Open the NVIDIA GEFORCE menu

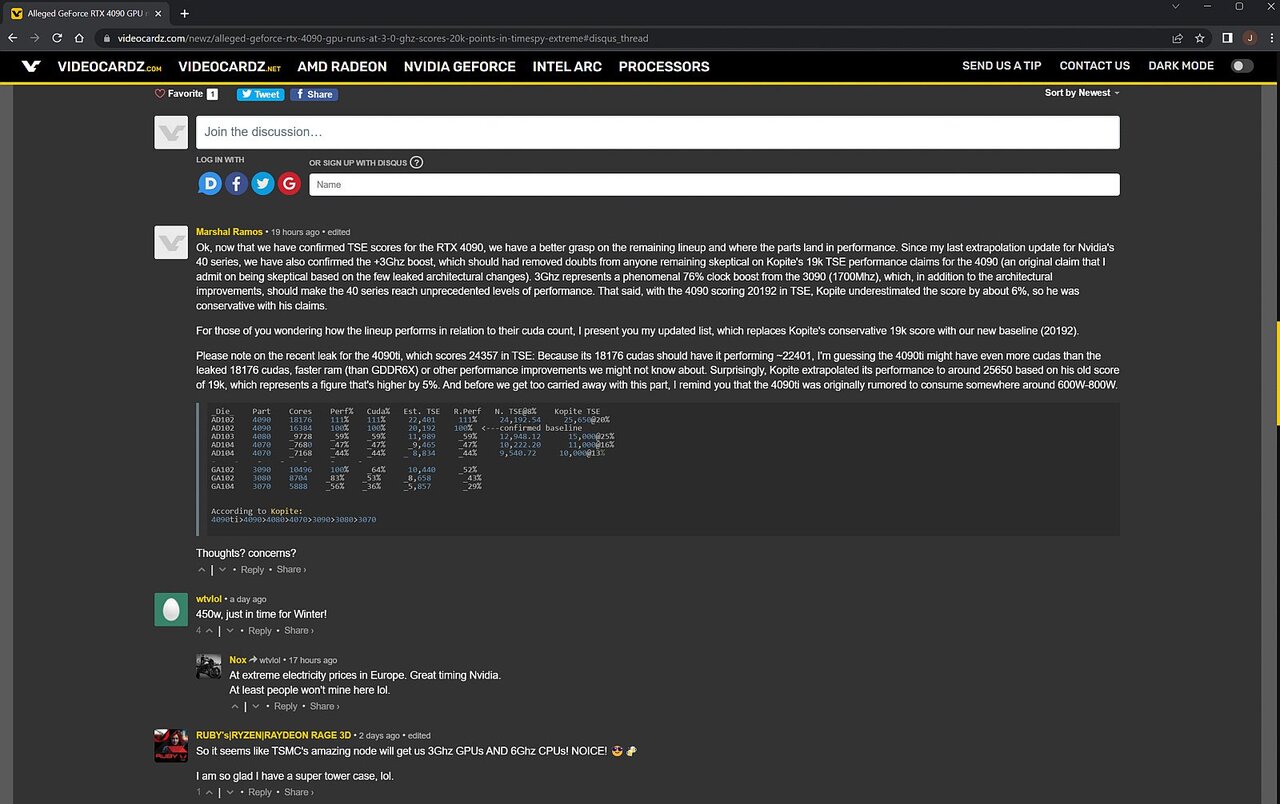click(x=459, y=66)
